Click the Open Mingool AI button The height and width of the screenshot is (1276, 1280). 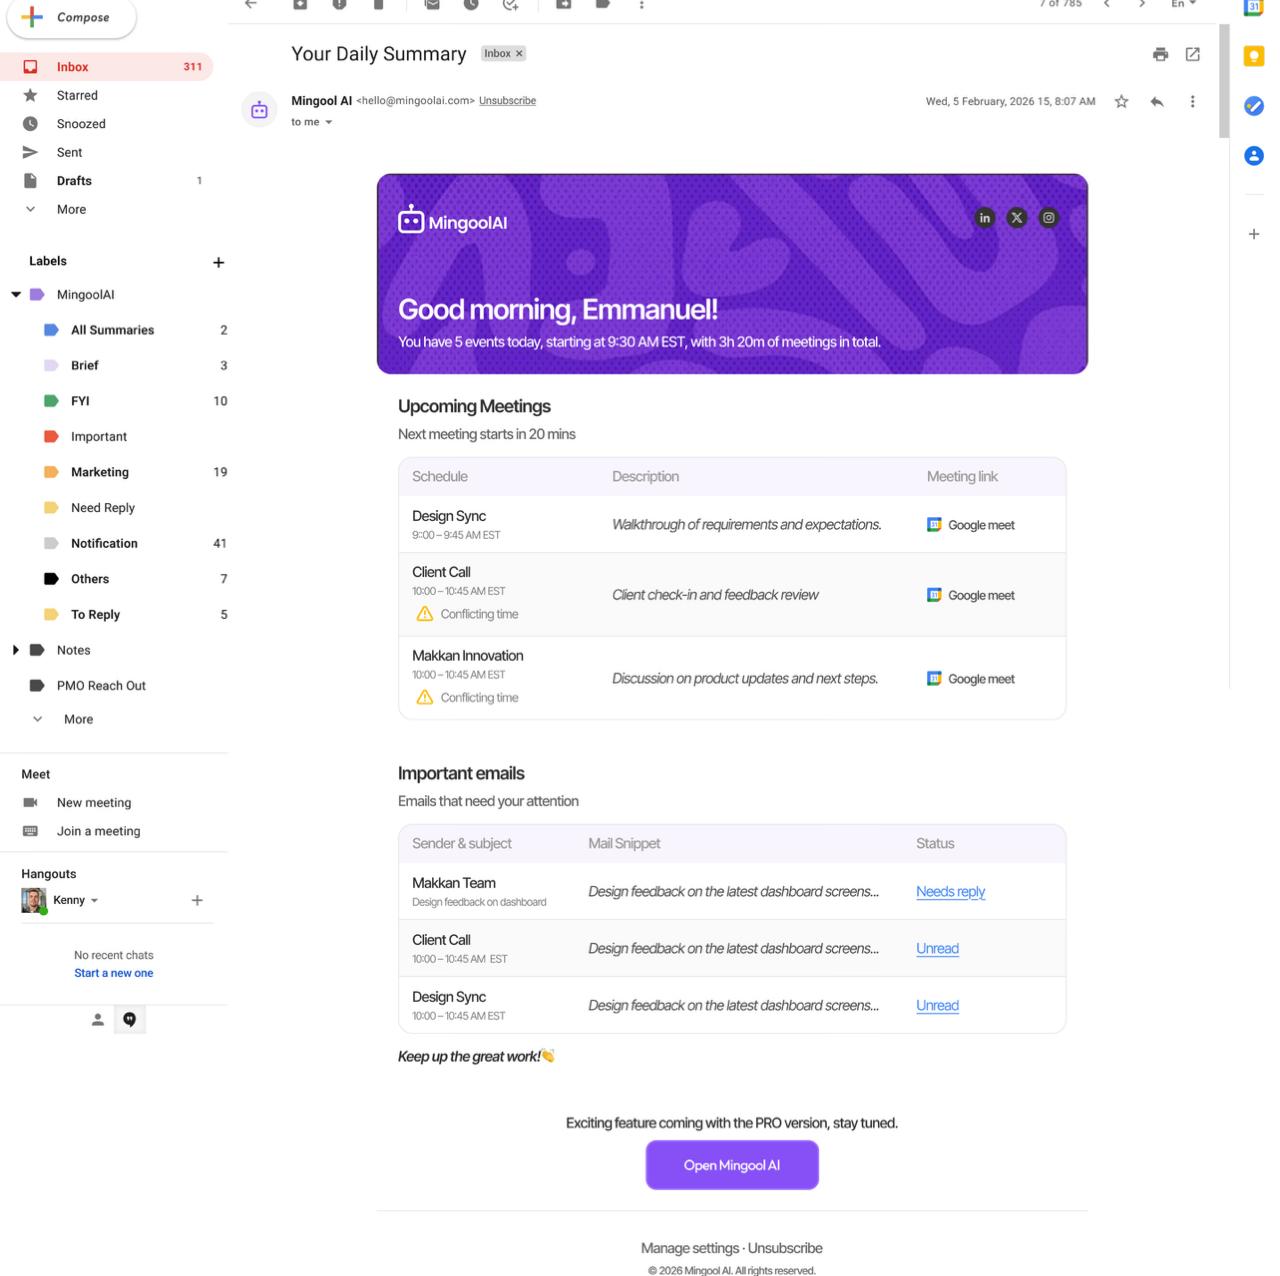(x=731, y=1165)
